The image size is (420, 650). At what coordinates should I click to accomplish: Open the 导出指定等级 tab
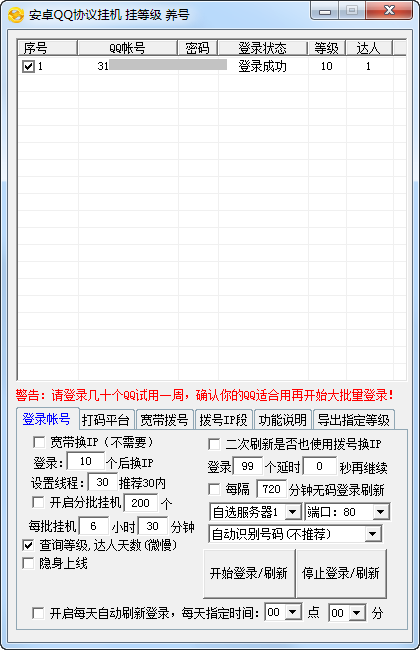354,420
